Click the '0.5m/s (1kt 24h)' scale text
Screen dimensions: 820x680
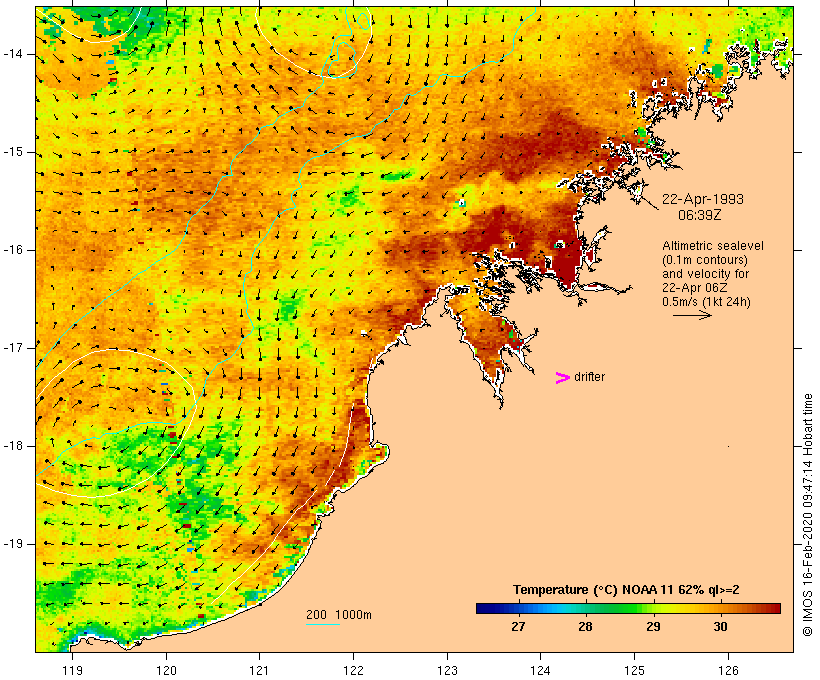pos(706,302)
